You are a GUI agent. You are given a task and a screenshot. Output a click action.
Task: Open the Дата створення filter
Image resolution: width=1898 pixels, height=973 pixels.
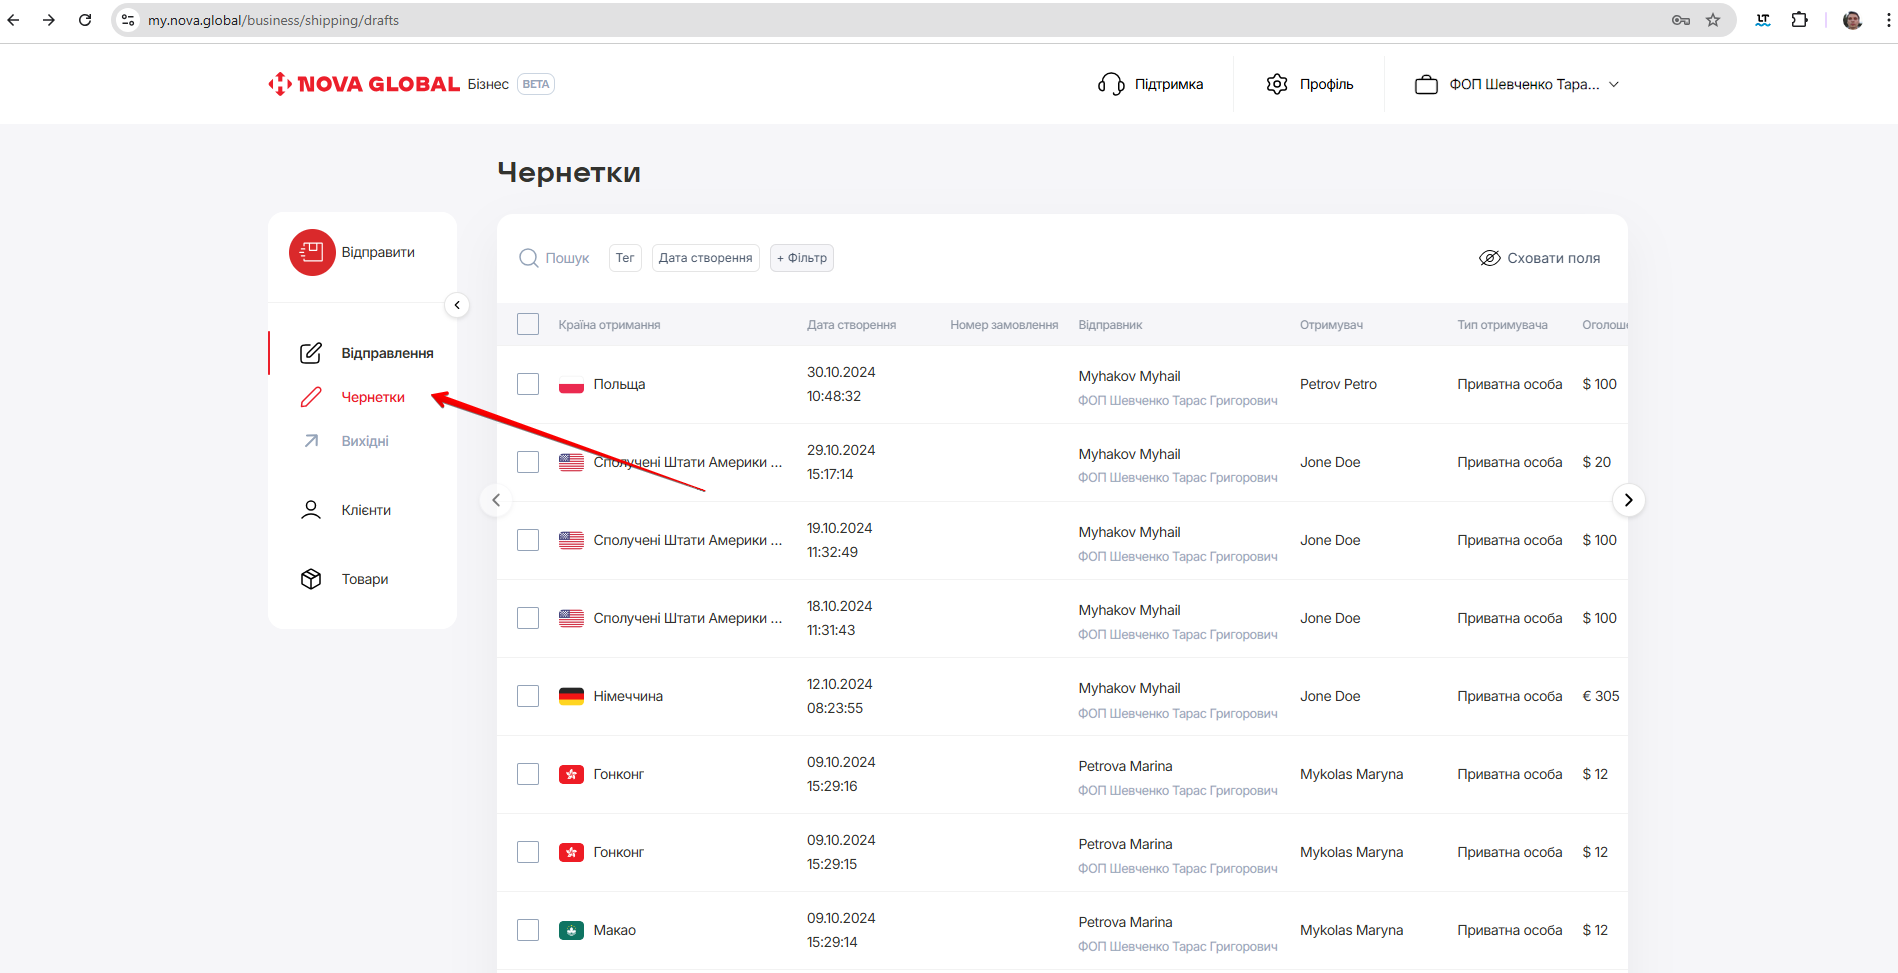click(705, 258)
